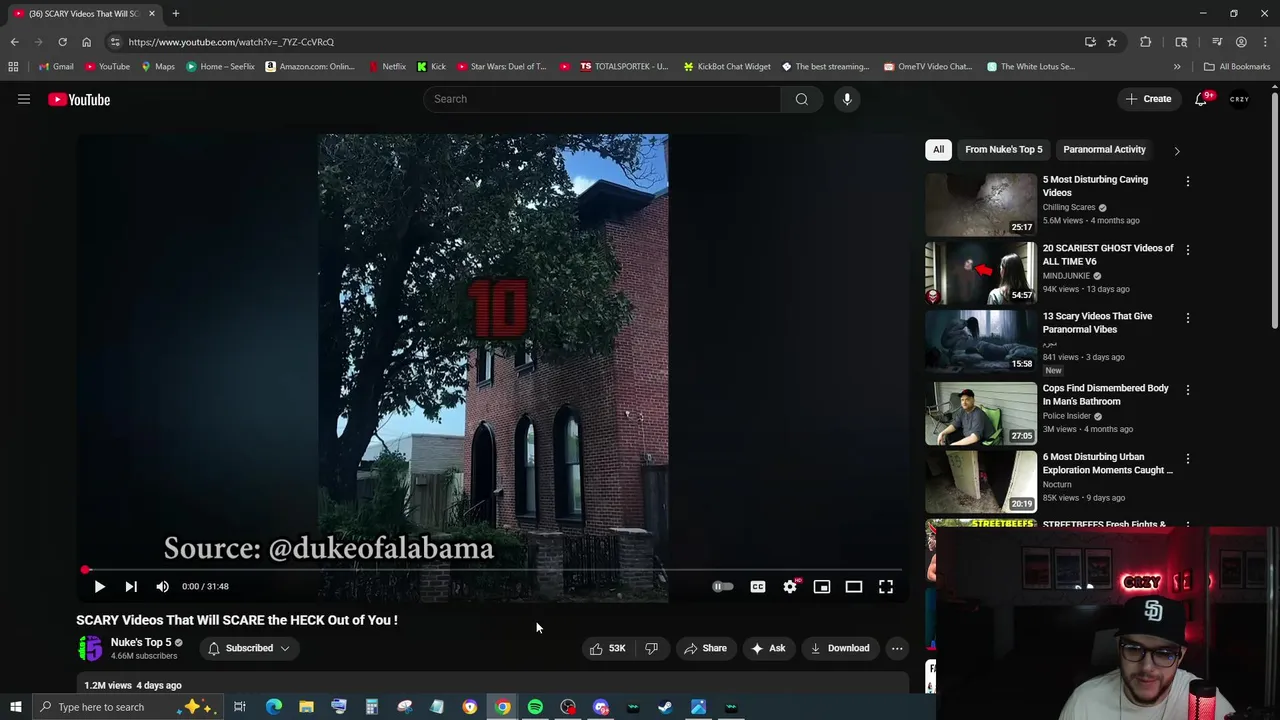Open the Ask AI button

click(768, 648)
